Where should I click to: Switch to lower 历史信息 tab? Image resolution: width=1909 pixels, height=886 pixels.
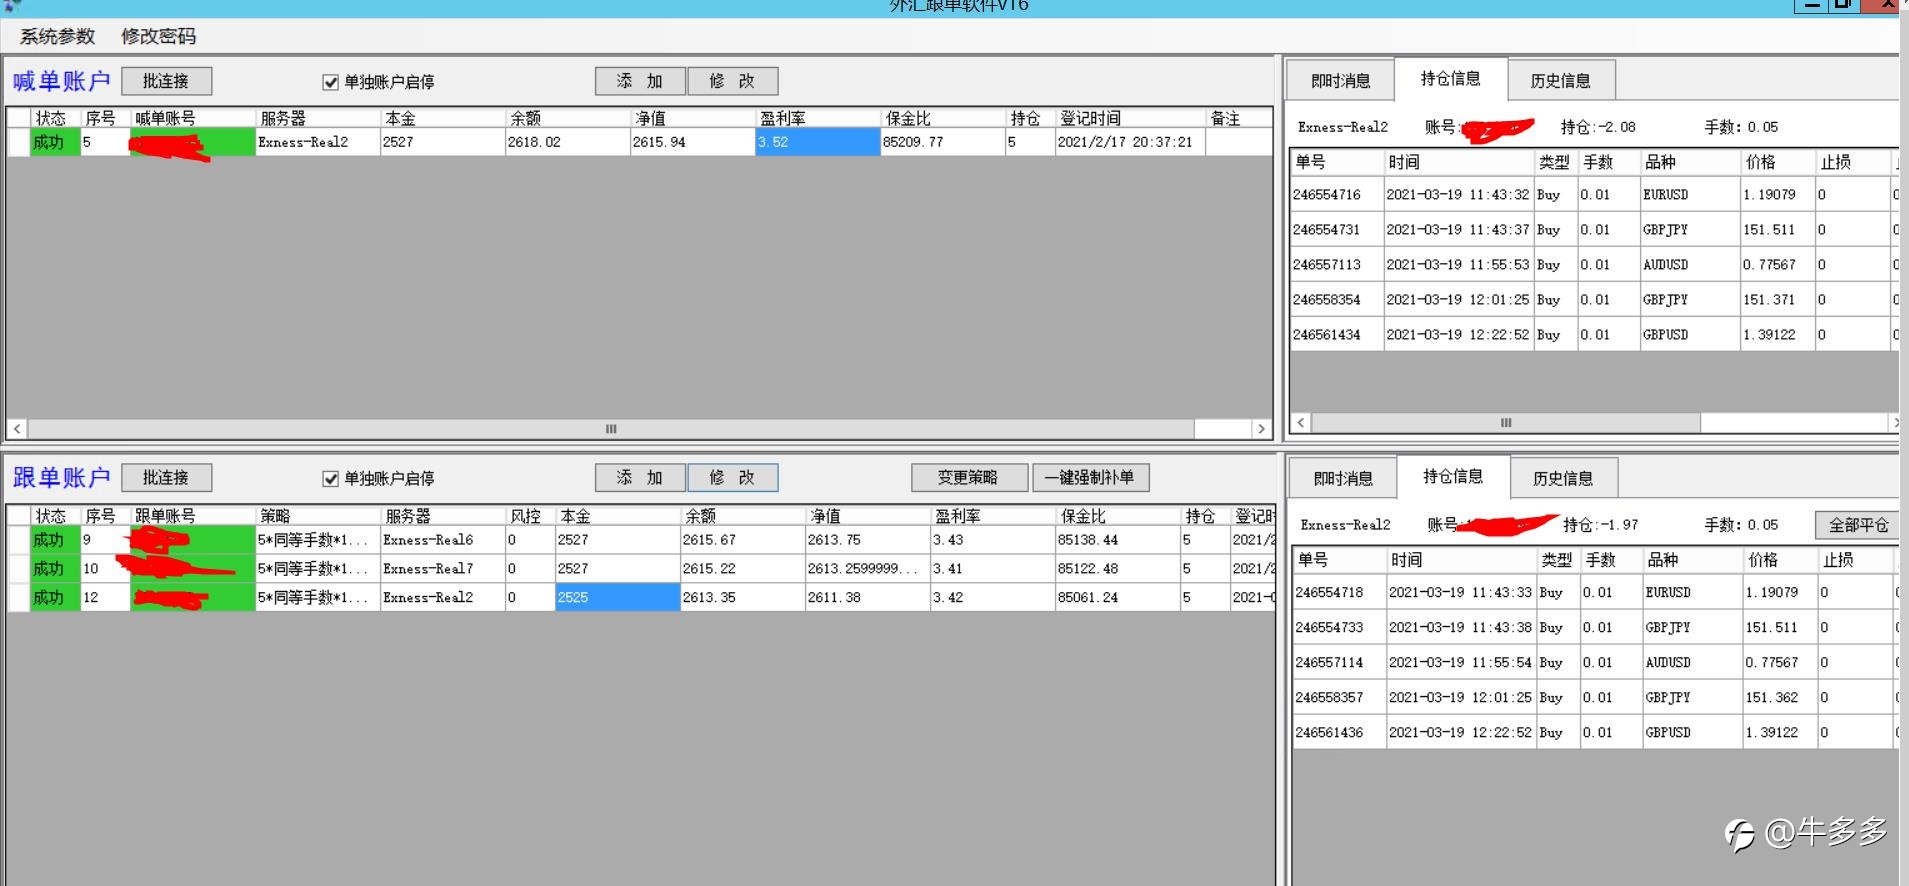tap(1562, 479)
